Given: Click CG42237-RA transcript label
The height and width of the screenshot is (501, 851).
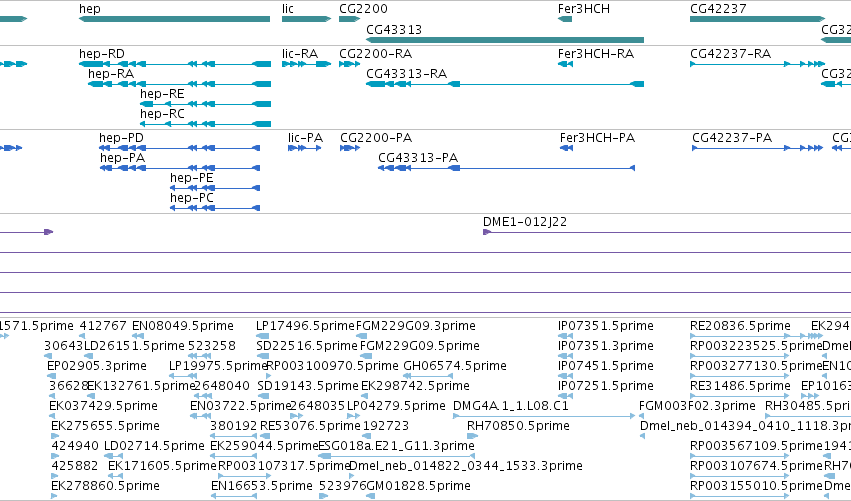Looking at the screenshot, I should pyautogui.click(x=731, y=54).
